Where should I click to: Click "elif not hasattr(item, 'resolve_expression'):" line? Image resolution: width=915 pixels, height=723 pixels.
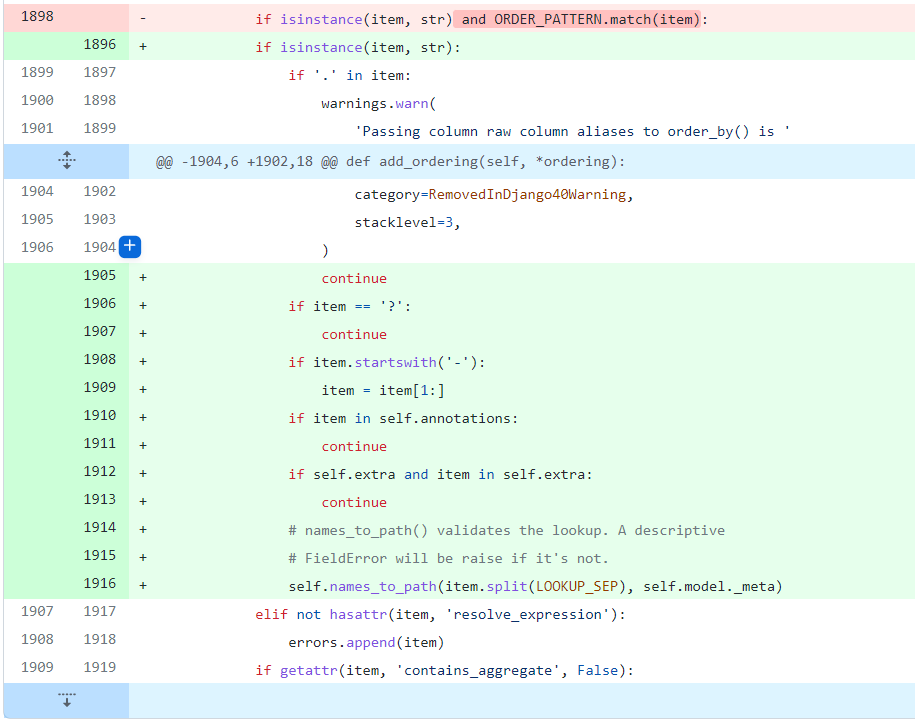point(441,614)
